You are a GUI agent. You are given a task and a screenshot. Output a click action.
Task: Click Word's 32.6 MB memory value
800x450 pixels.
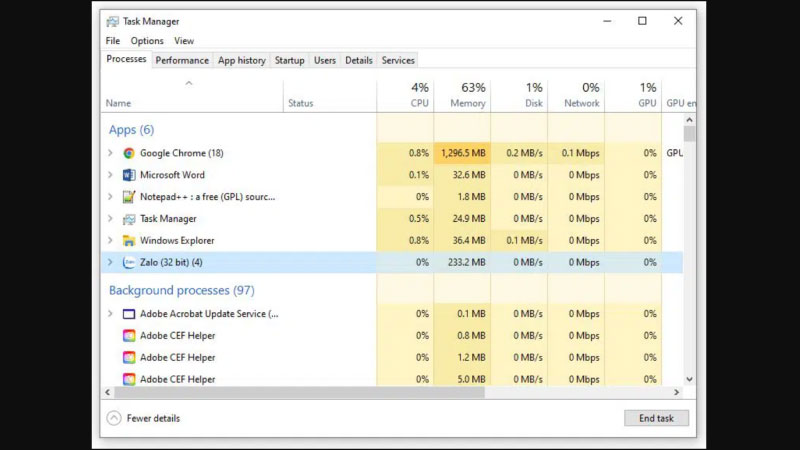[x=469, y=175]
